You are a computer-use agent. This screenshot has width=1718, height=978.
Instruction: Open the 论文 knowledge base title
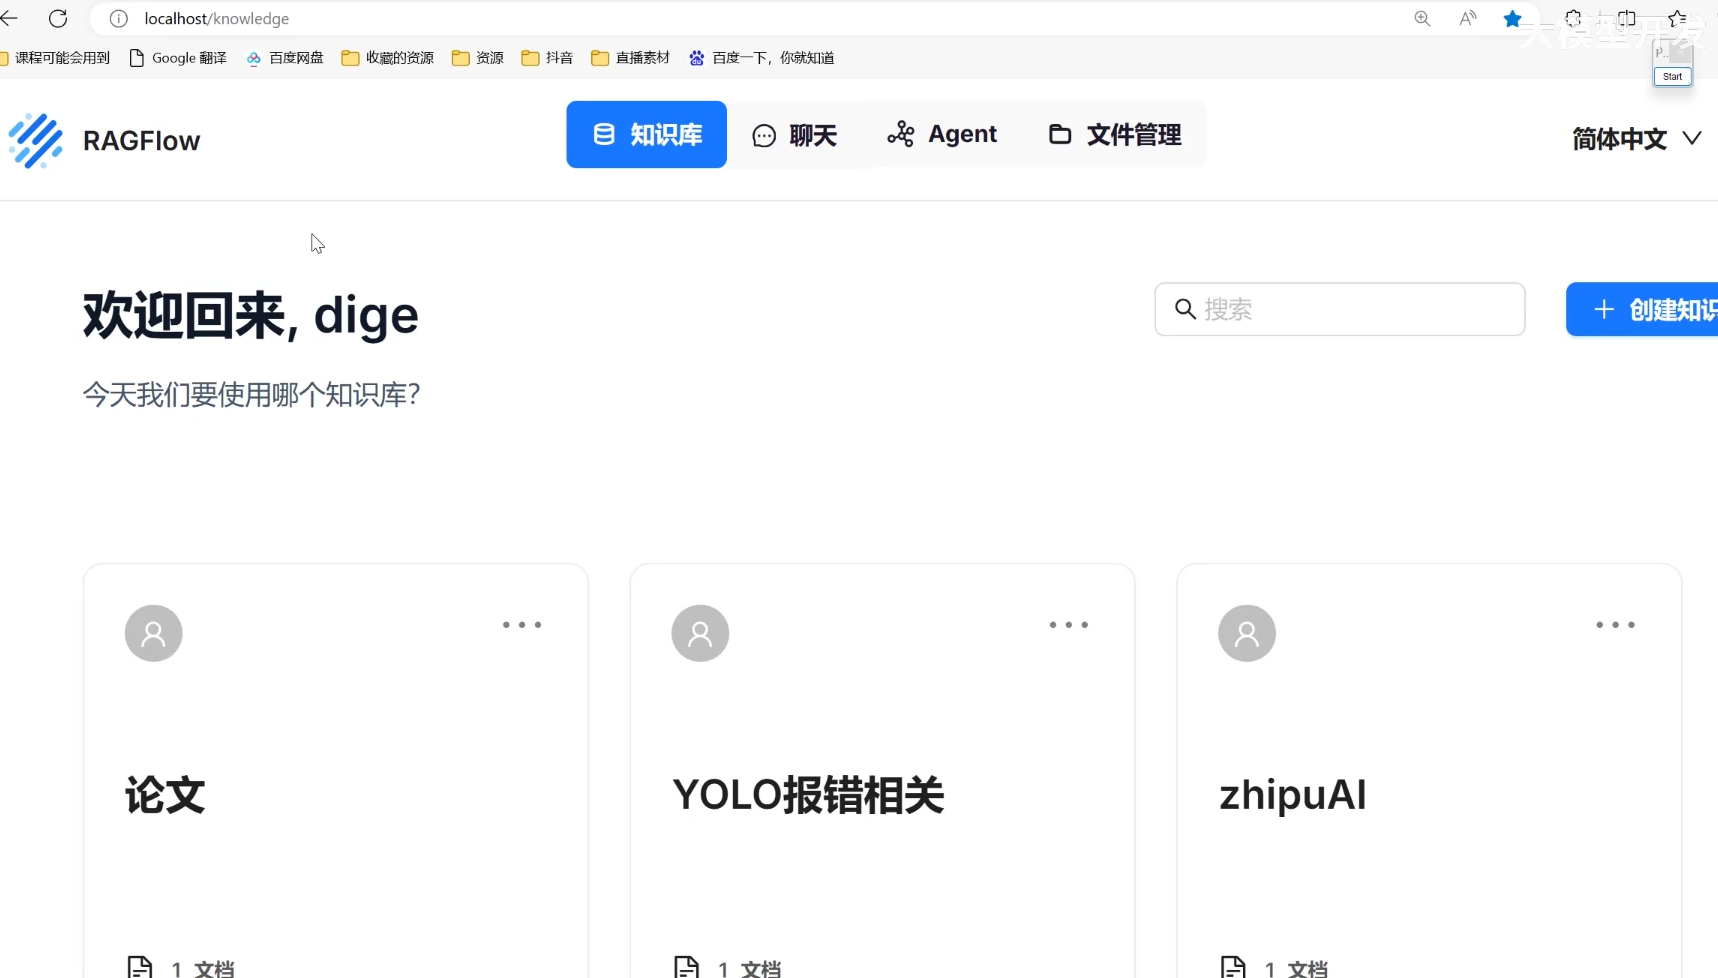click(x=165, y=796)
